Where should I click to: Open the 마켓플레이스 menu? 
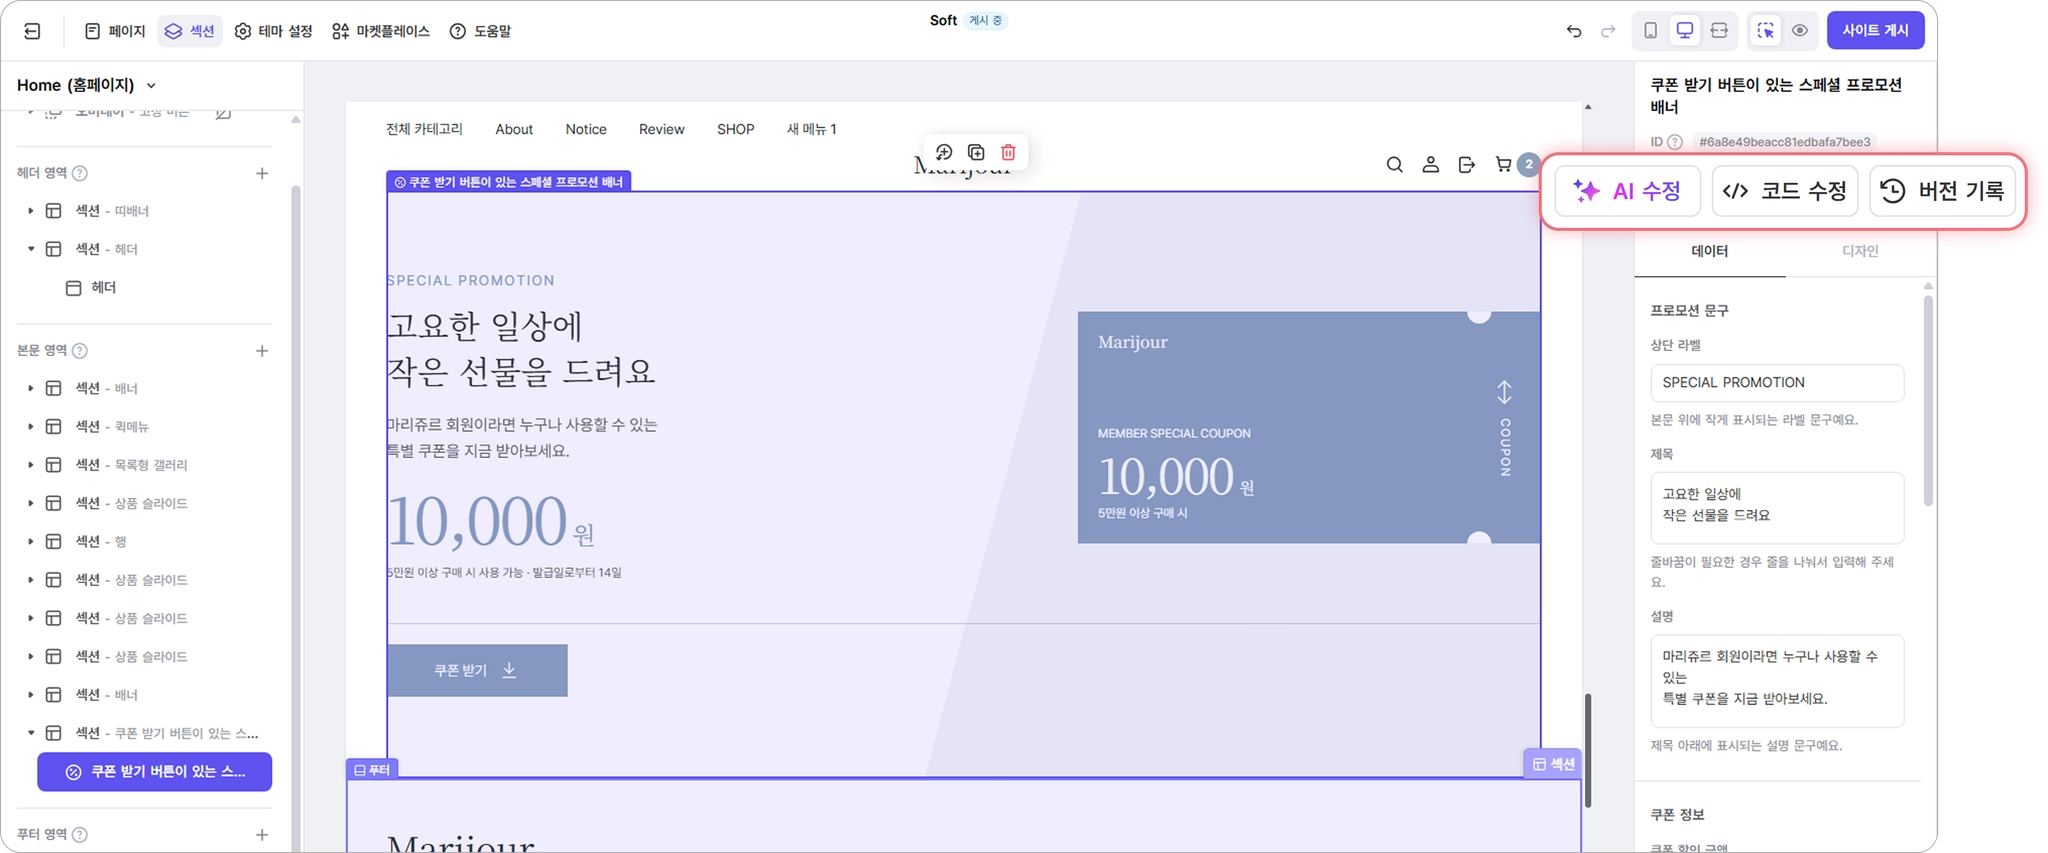coord(381,31)
